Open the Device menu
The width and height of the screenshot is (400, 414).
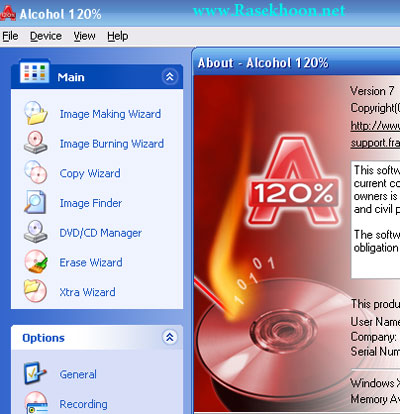(46, 36)
